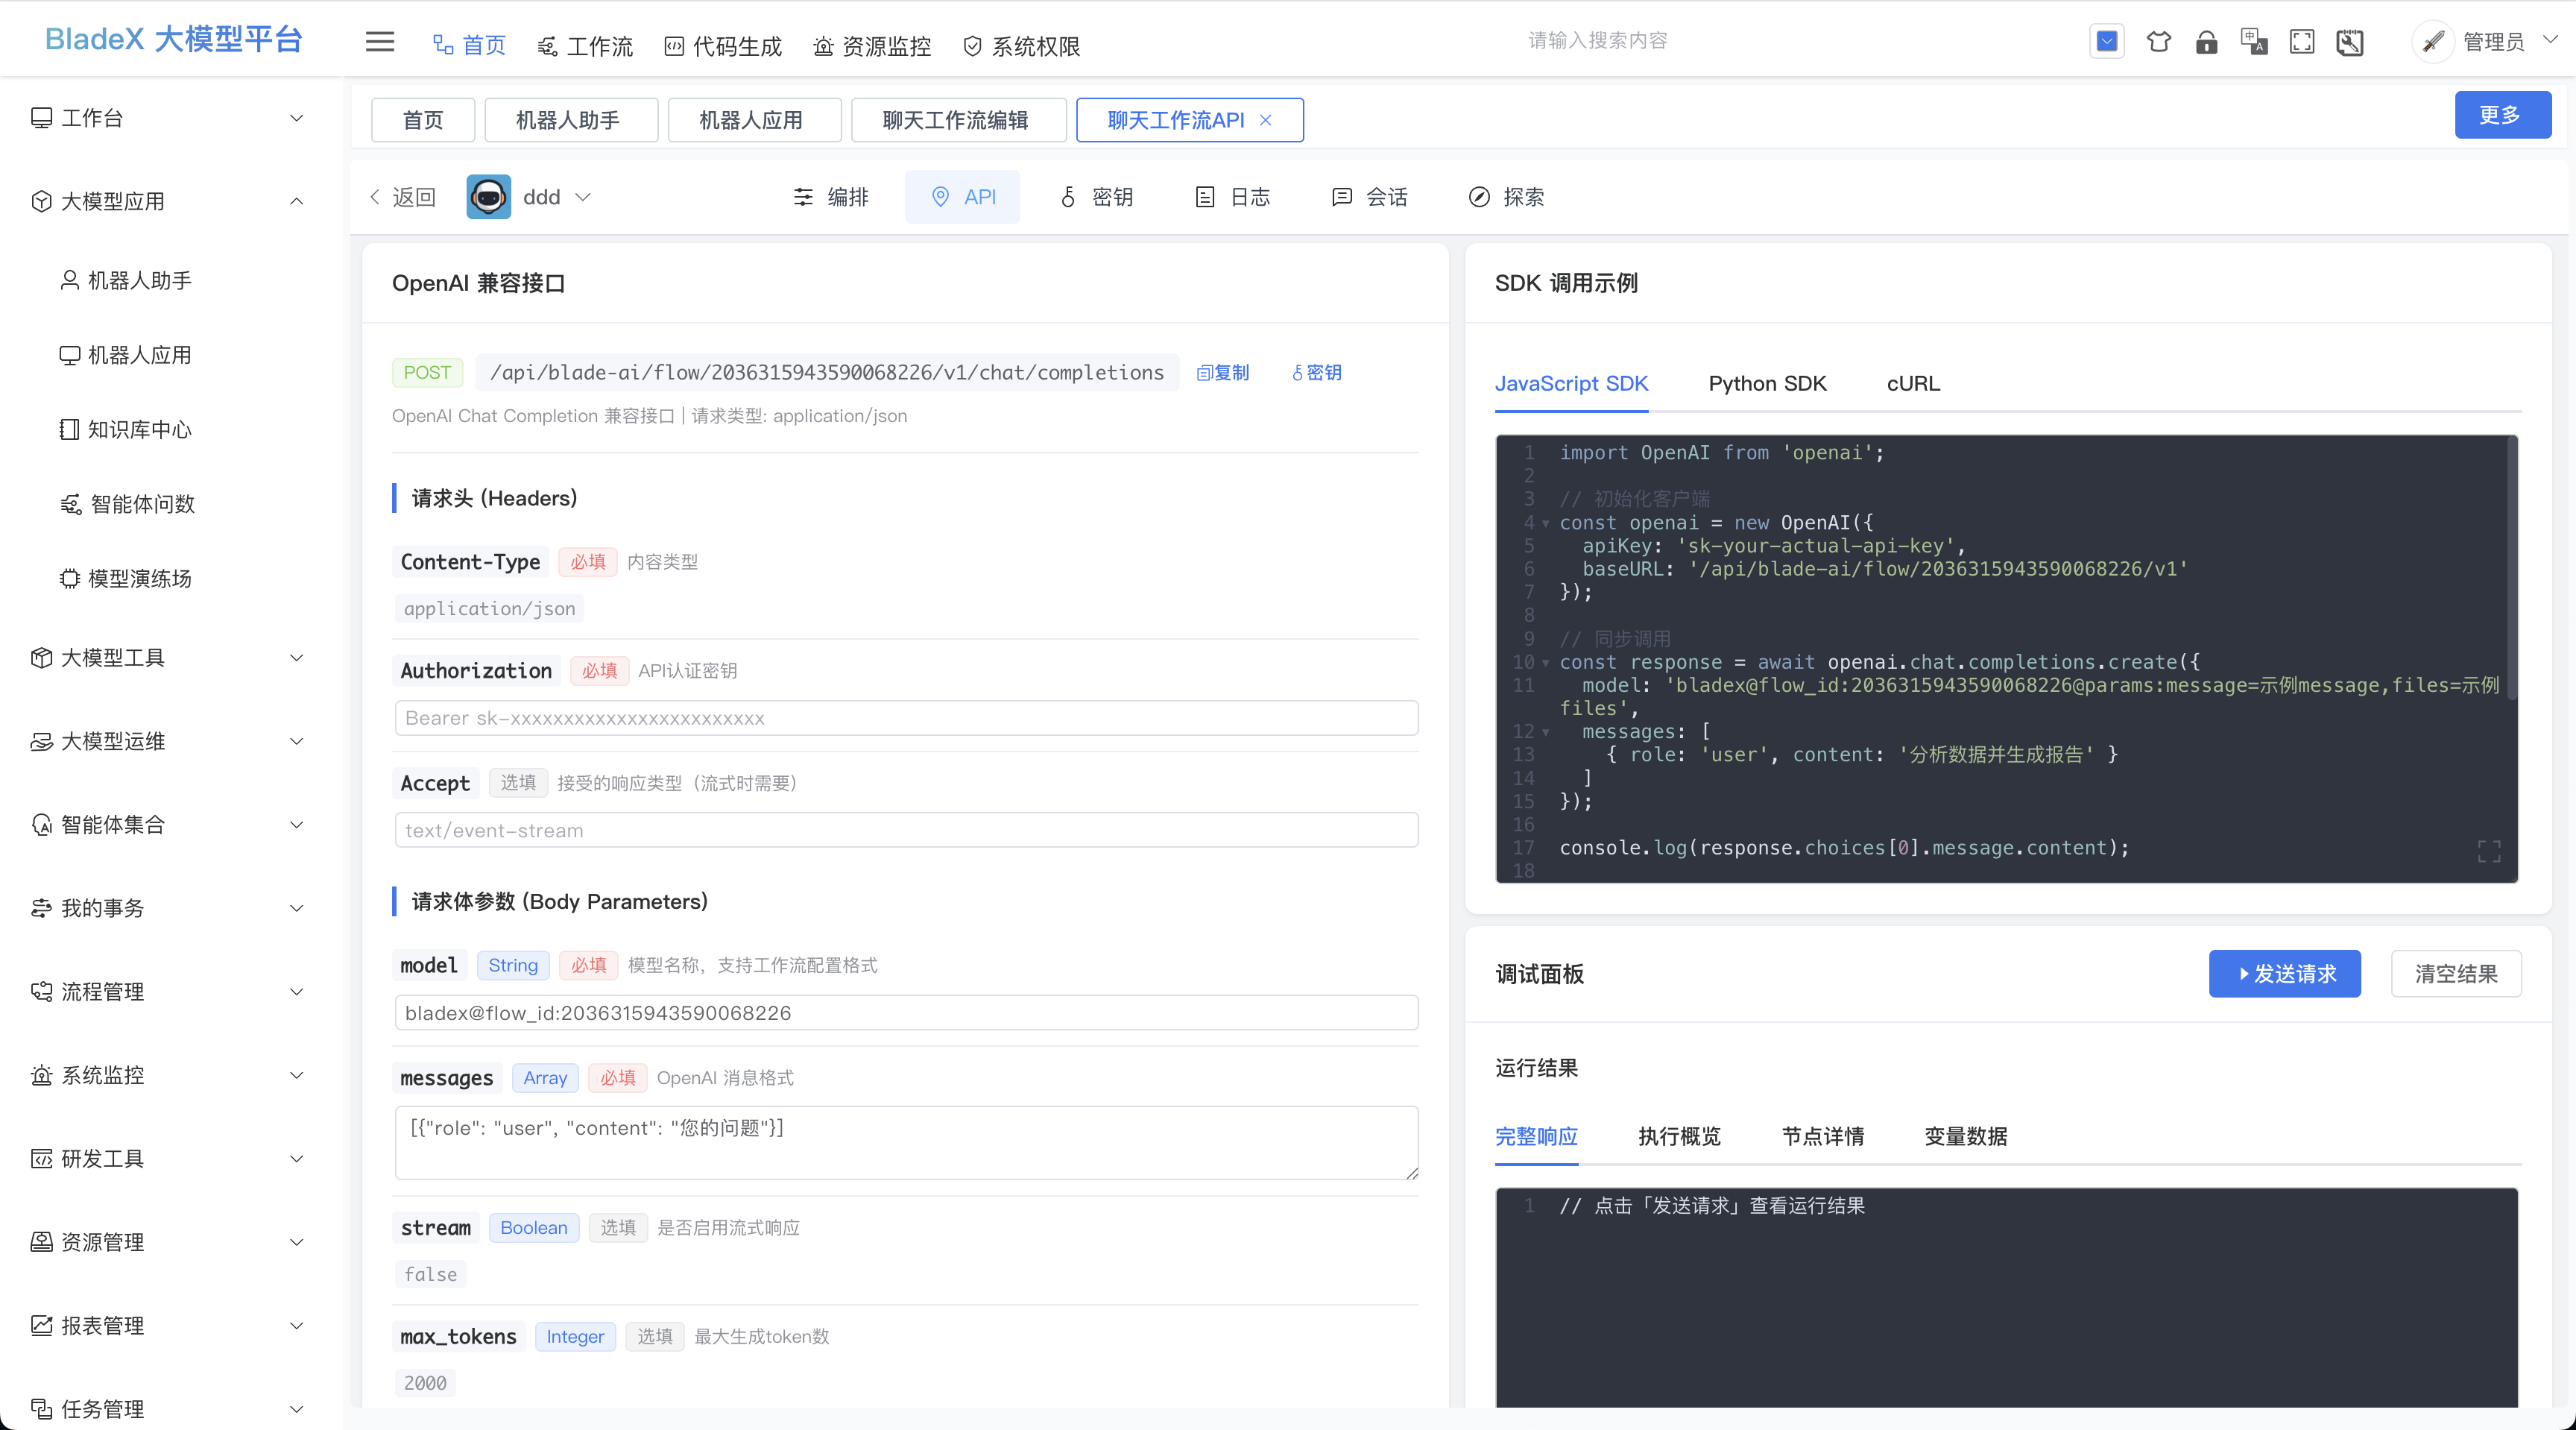Click the lock screen icon

pos(2206,42)
